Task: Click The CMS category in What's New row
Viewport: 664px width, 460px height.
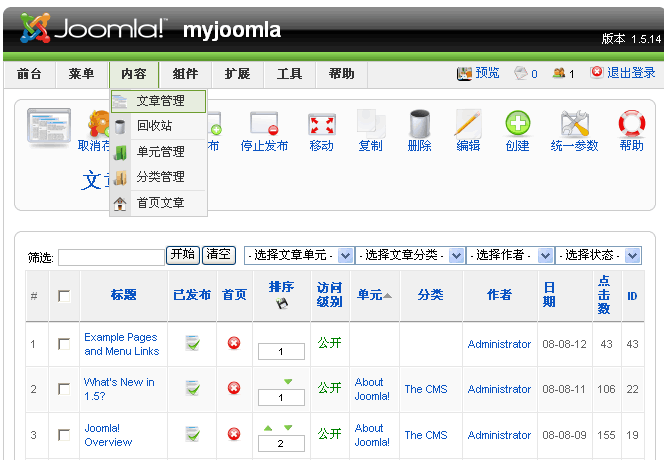Action: 426,389
